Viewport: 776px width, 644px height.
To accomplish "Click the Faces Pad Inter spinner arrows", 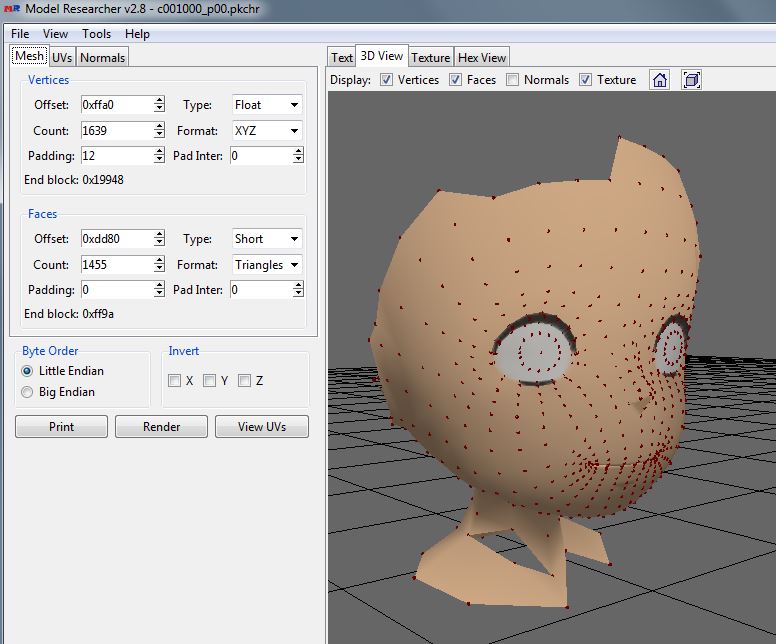I will click(298, 290).
